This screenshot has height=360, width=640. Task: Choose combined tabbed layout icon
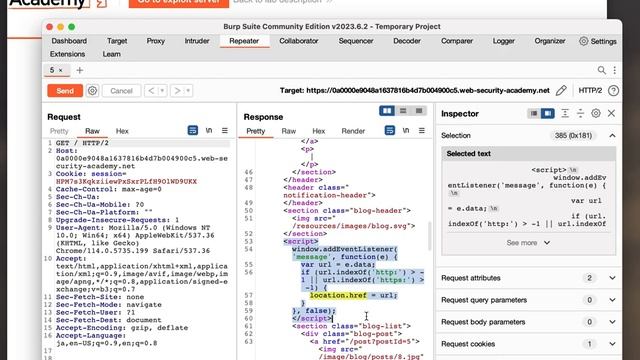(x=419, y=111)
